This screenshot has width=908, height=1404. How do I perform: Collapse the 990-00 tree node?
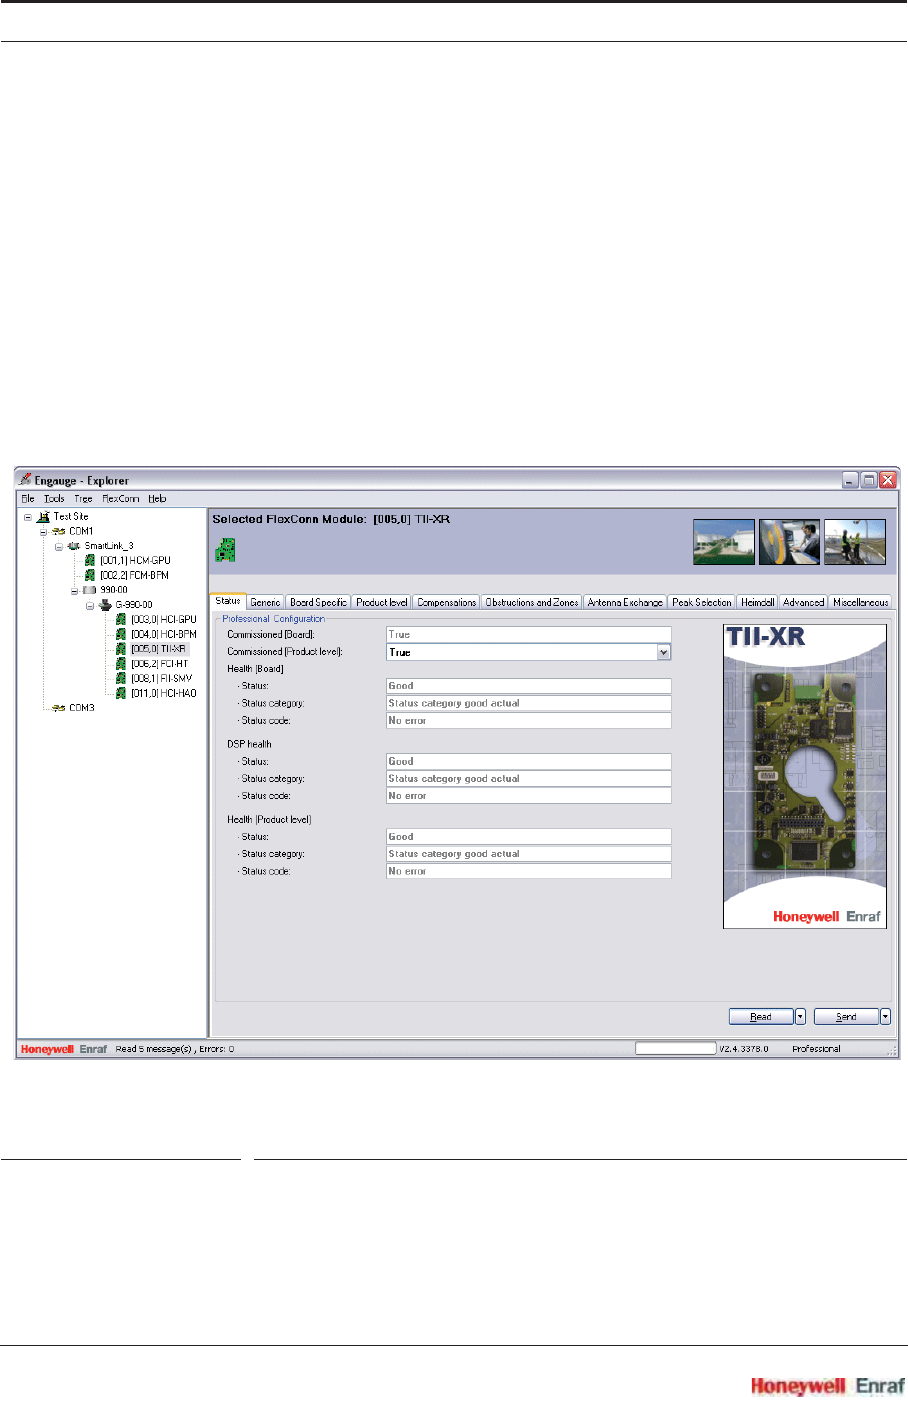point(74,590)
